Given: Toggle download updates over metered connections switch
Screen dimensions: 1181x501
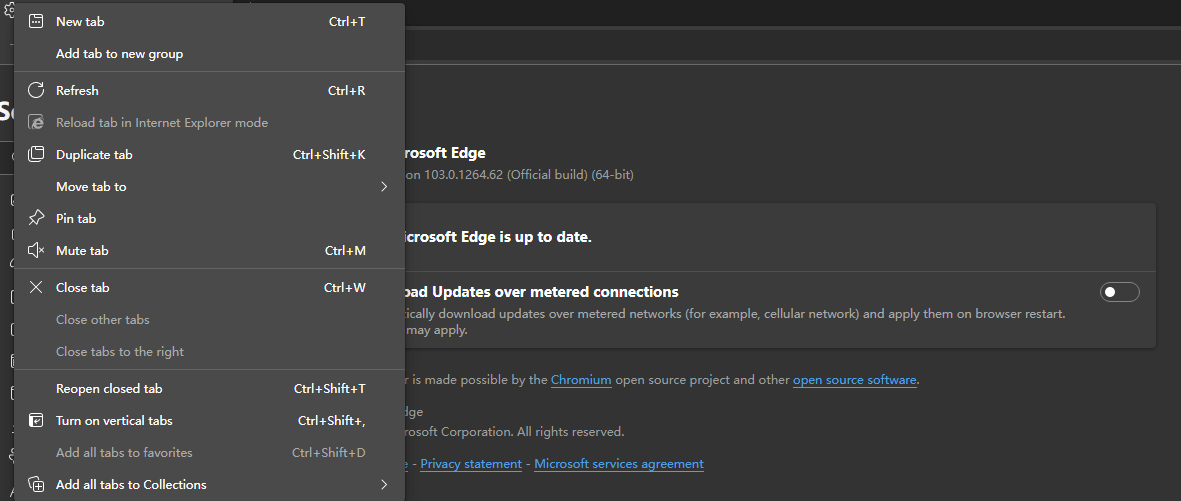Looking at the screenshot, I should point(1120,292).
